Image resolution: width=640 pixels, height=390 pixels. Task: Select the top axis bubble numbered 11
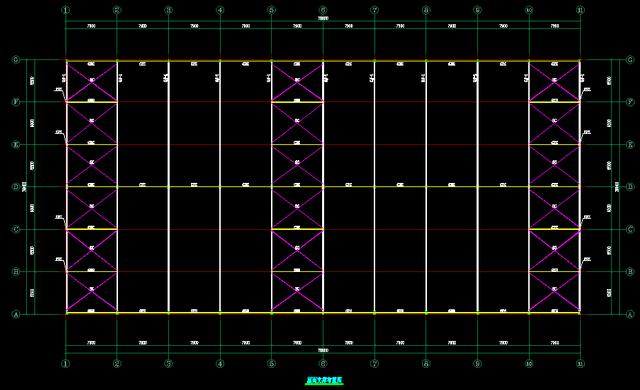pos(580,10)
